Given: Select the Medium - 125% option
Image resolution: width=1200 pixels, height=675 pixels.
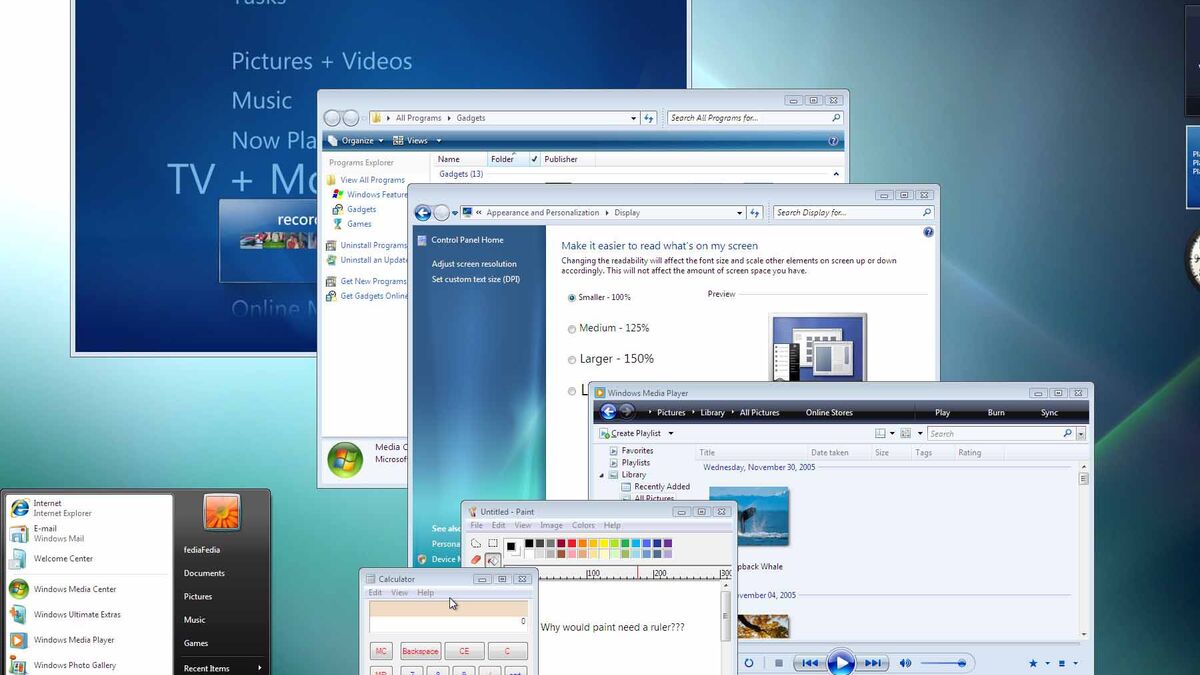Looking at the screenshot, I should pyautogui.click(x=572, y=329).
